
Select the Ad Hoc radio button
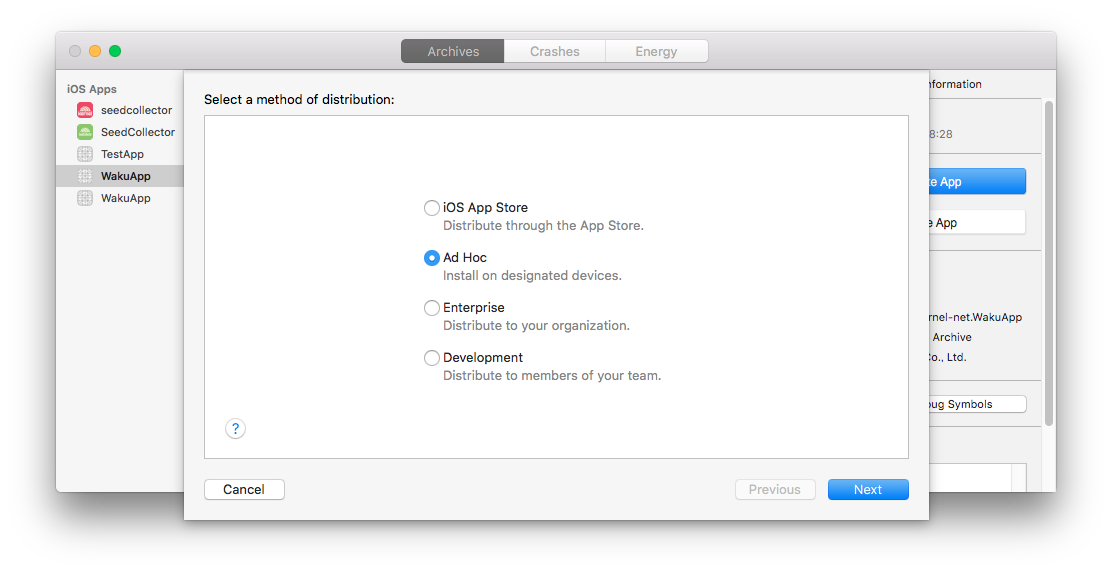(x=432, y=258)
